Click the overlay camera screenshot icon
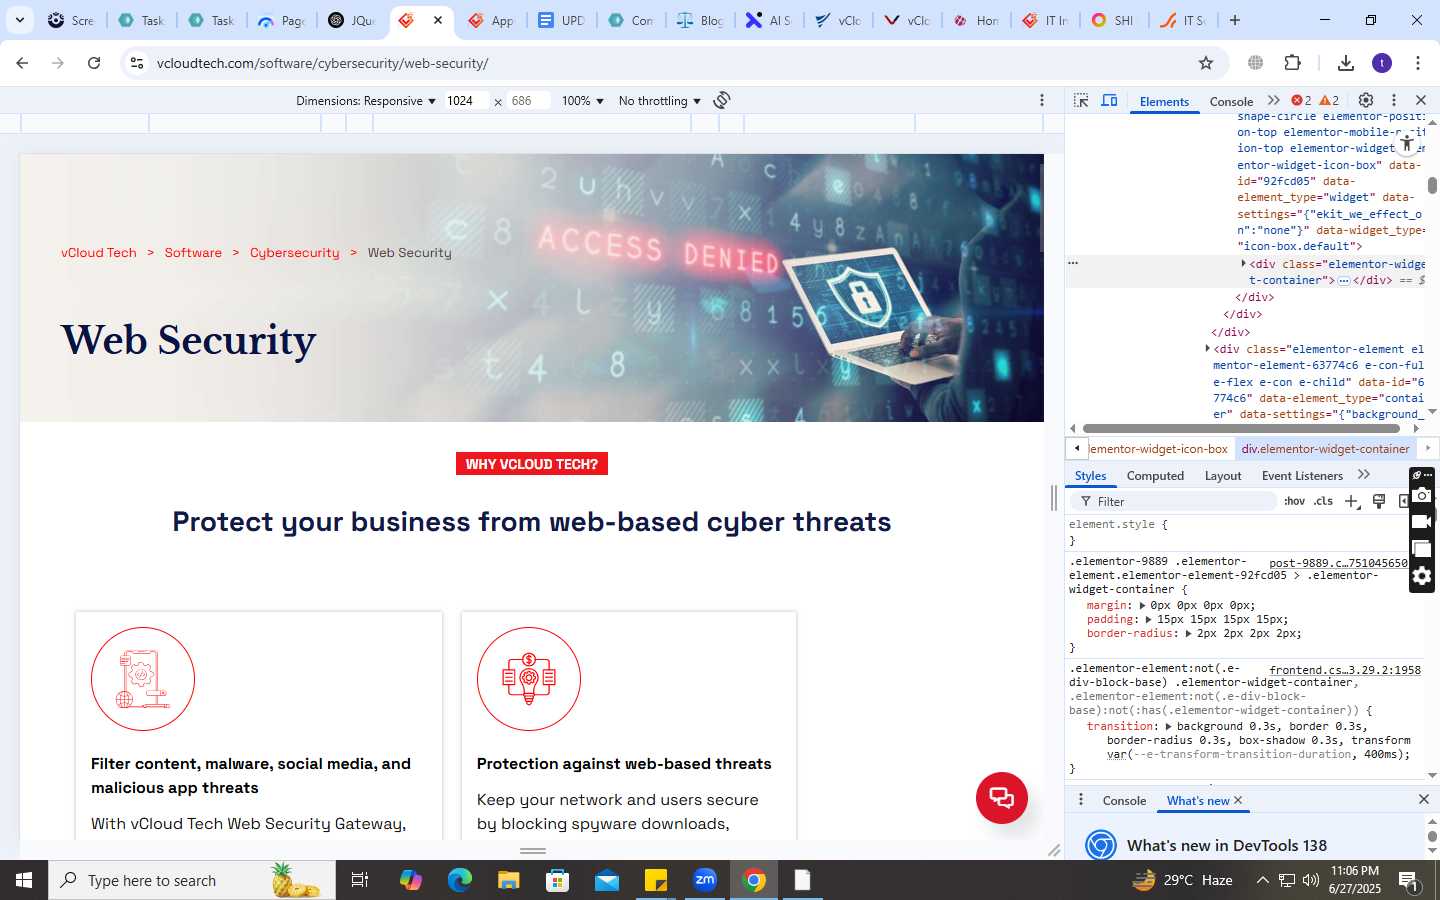The height and width of the screenshot is (900, 1440). click(x=1422, y=495)
